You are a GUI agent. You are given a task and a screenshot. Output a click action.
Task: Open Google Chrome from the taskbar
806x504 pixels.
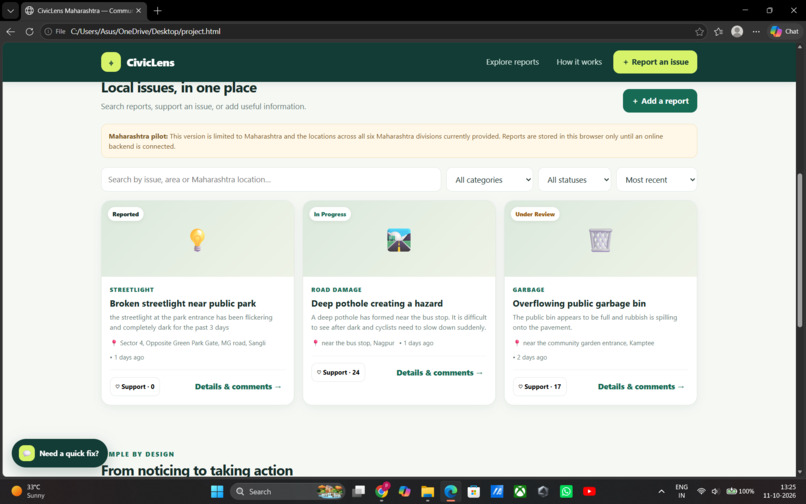coord(381,492)
